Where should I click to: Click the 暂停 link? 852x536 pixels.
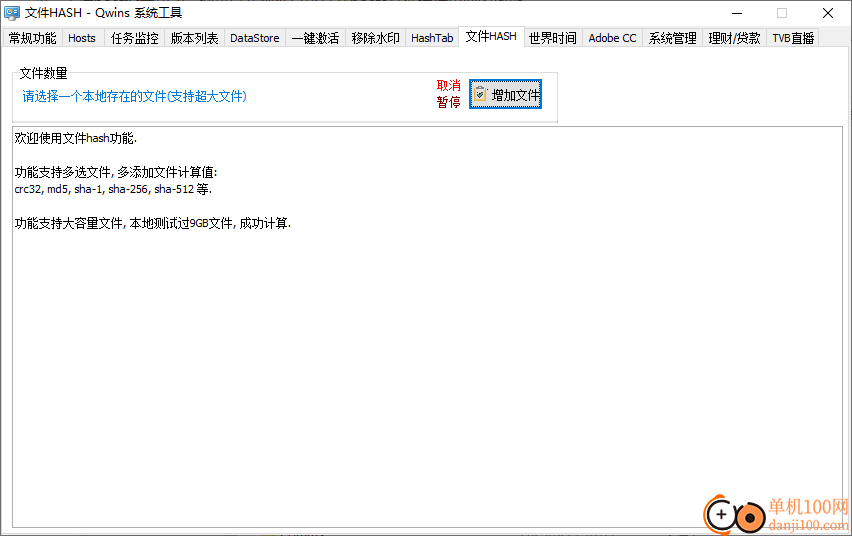(x=448, y=102)
